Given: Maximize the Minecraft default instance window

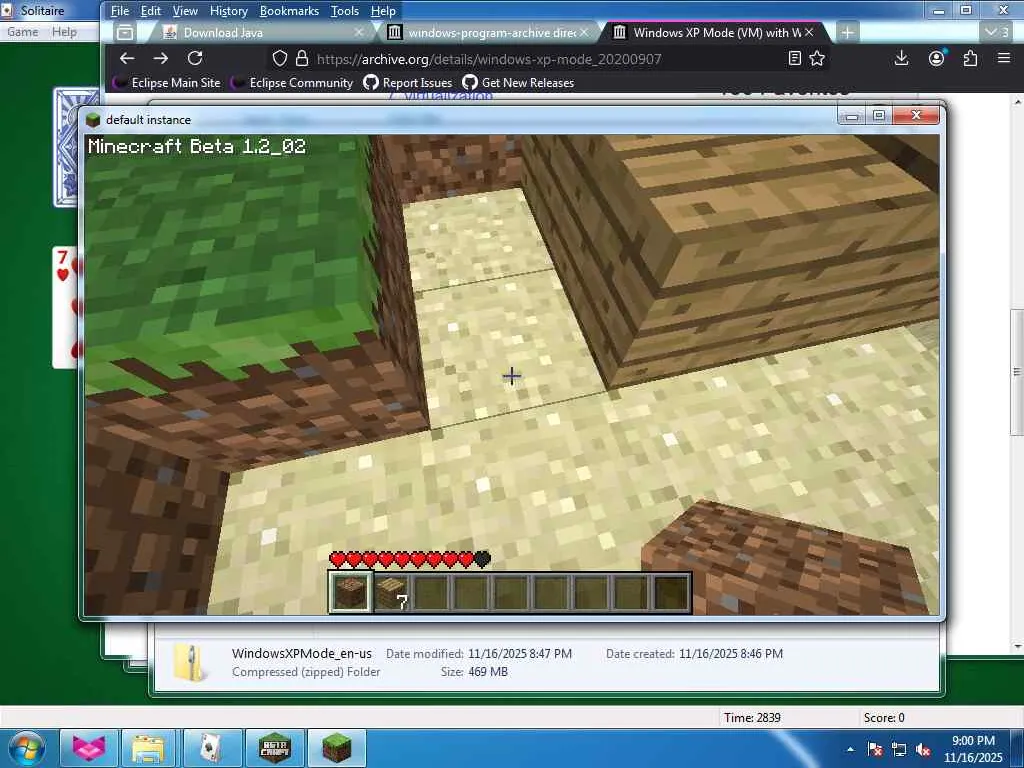Looking at the screenshot, I should (x=880, y=116).
